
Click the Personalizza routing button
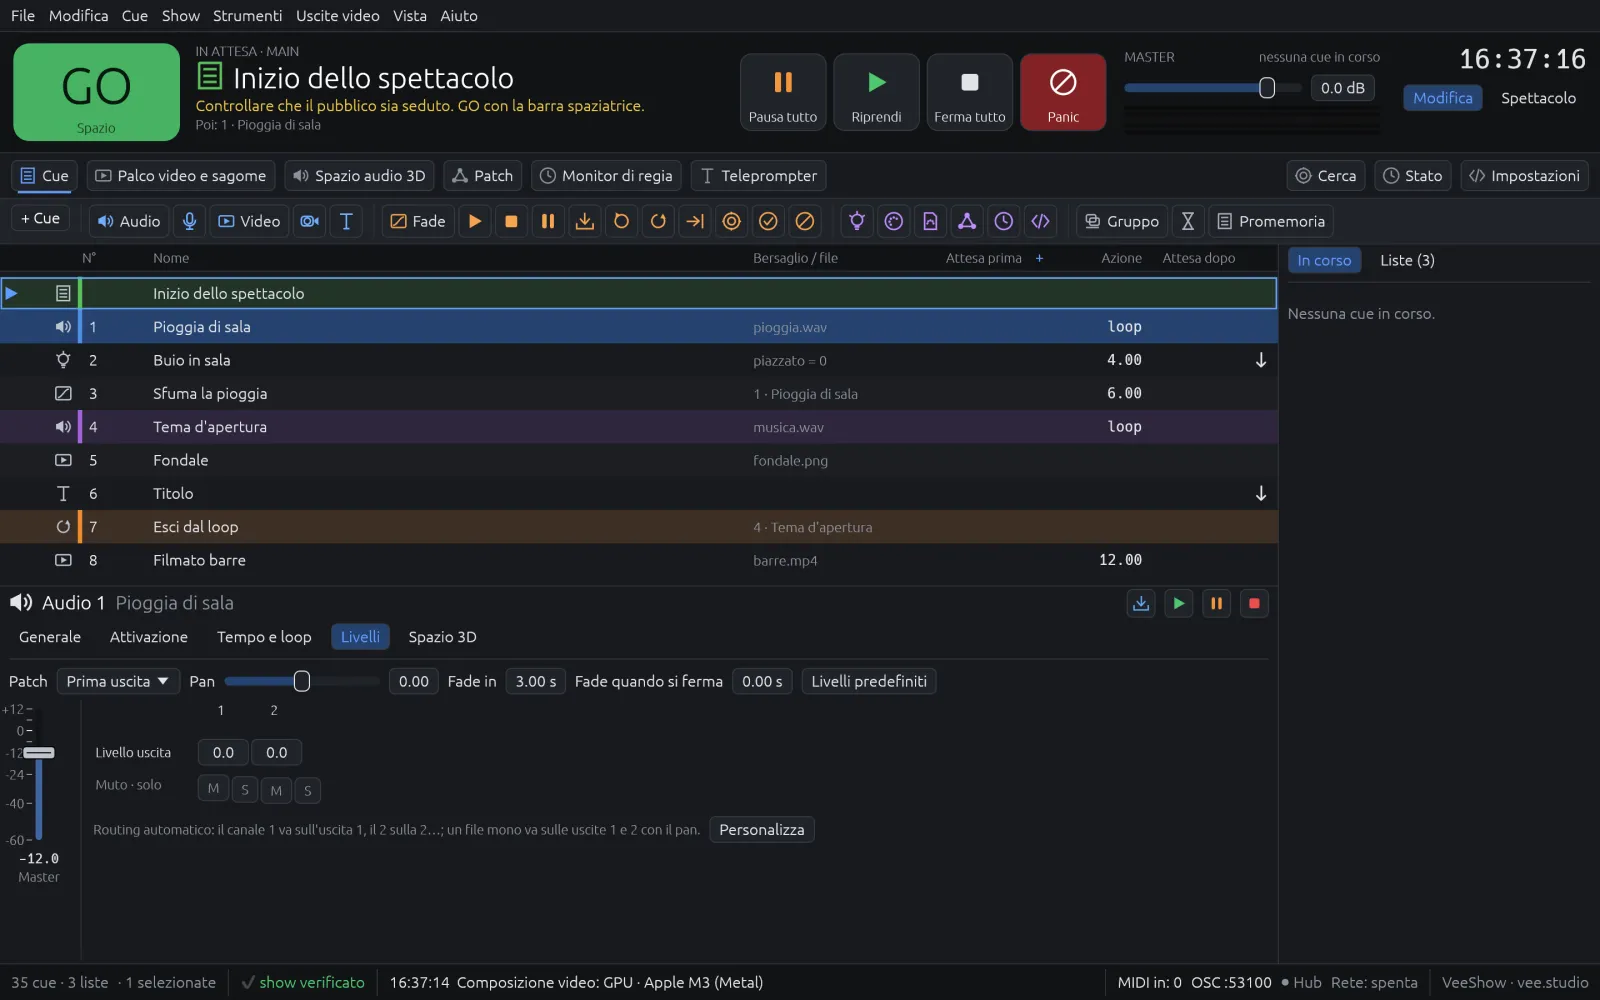(762, 830)
